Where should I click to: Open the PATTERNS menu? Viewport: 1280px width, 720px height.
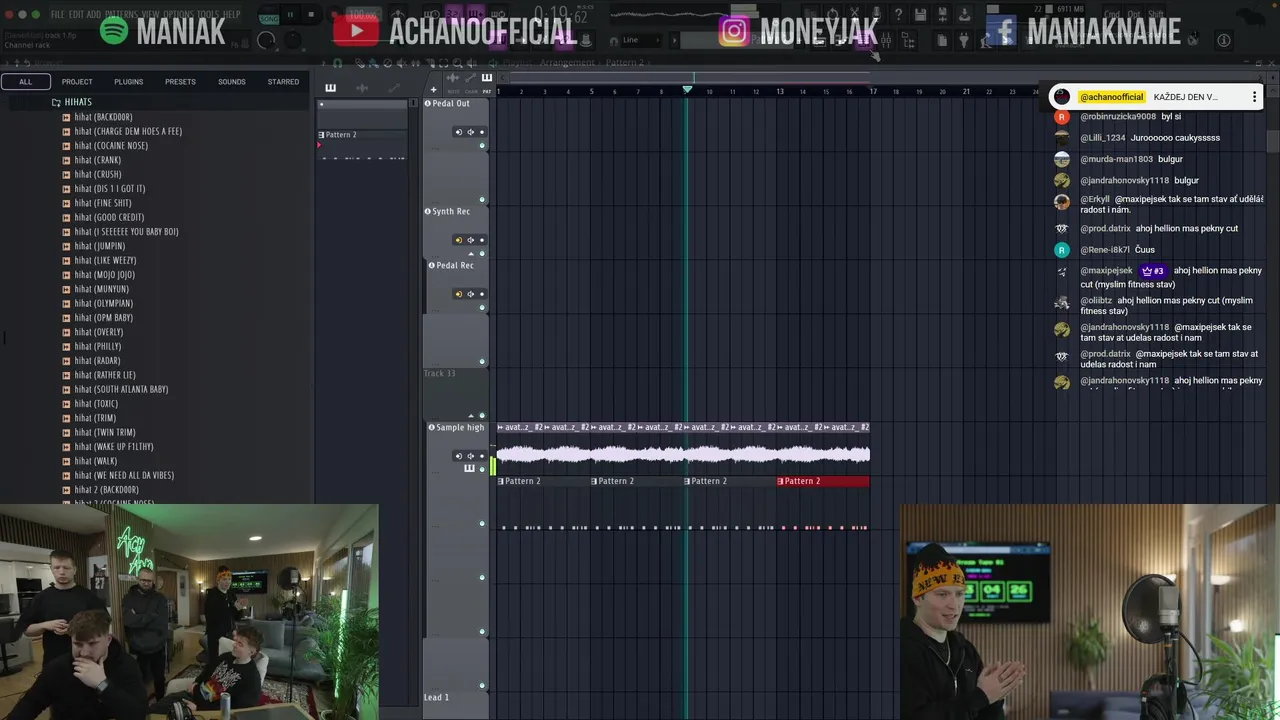point(121,14)
